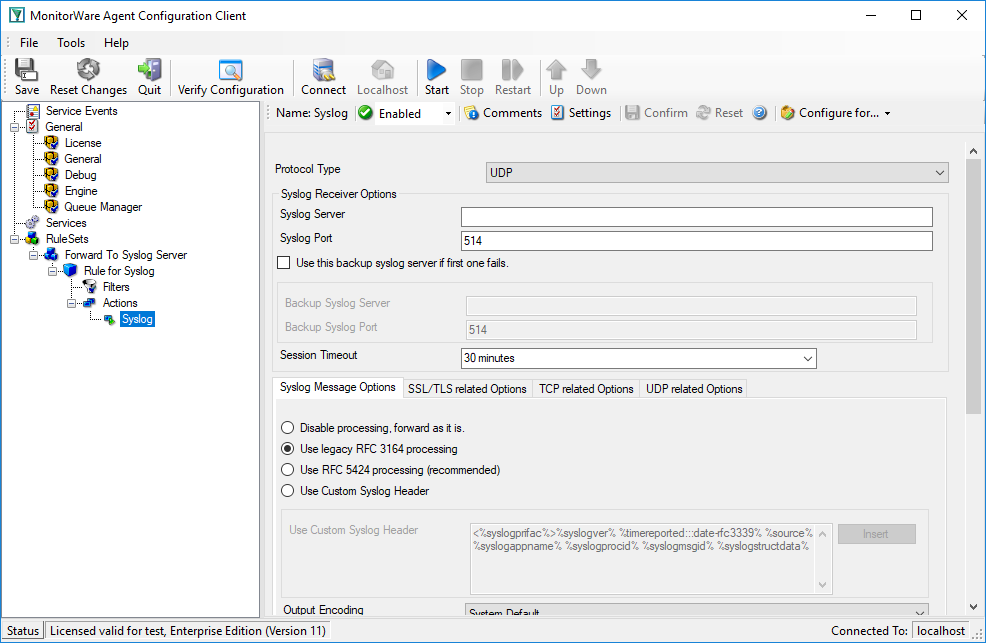This screenshot has height=643, width=986.
Task: Select the Syslog action in the tree
Action: [x=137, y=319]
